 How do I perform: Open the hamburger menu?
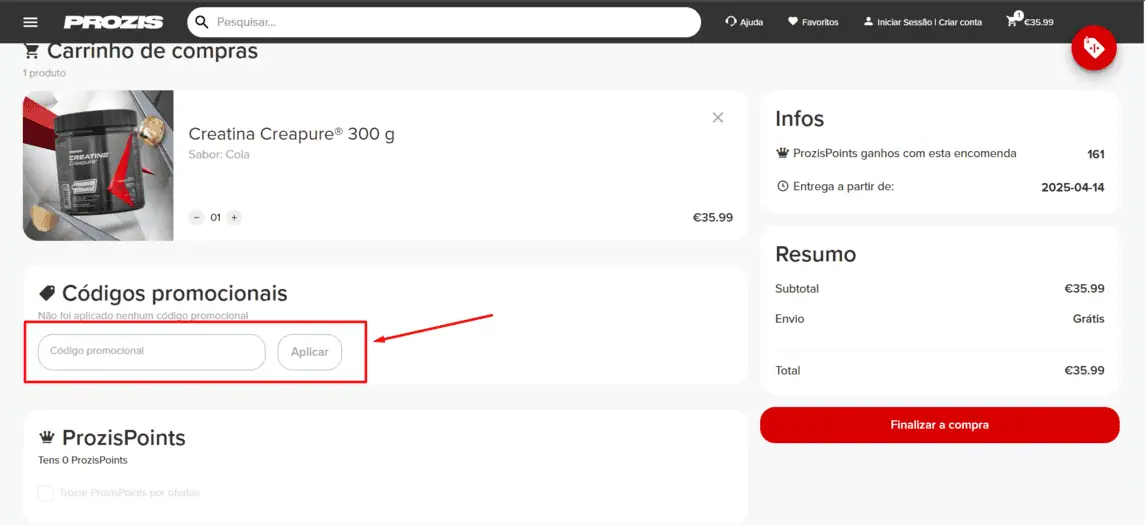click(30, 22)
